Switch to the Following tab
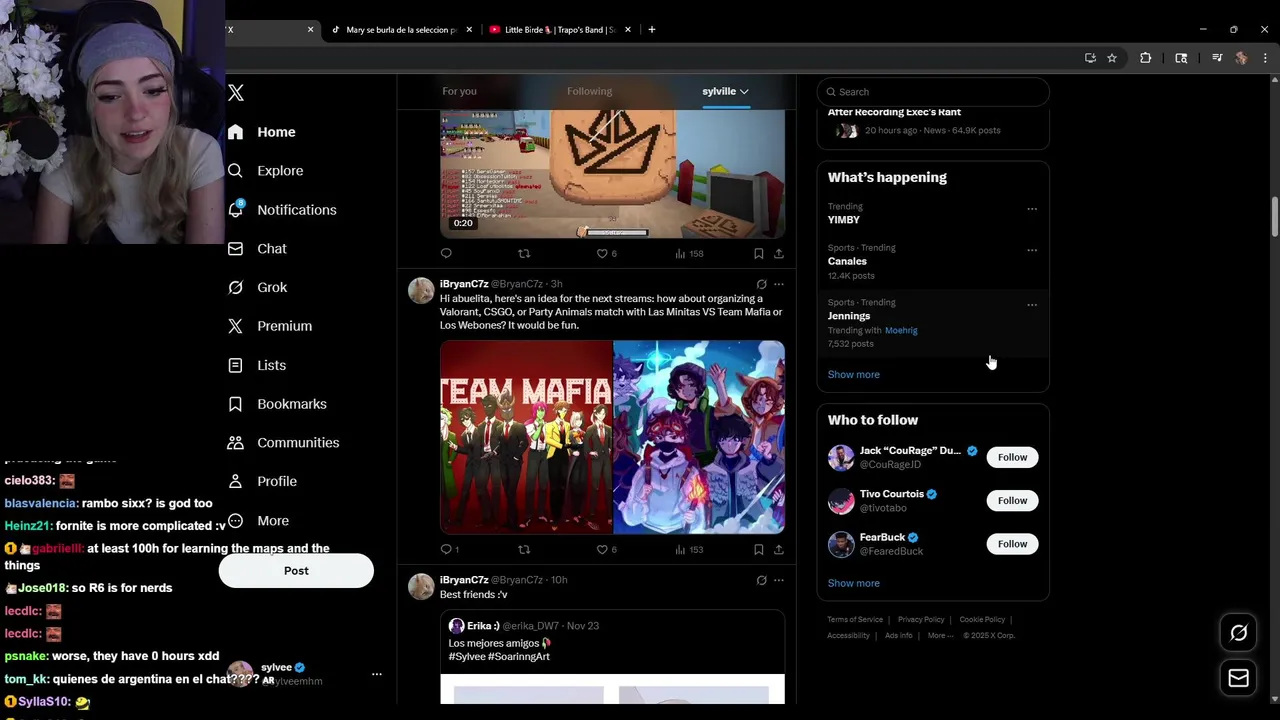The image size is (1280, 720). 589,91
